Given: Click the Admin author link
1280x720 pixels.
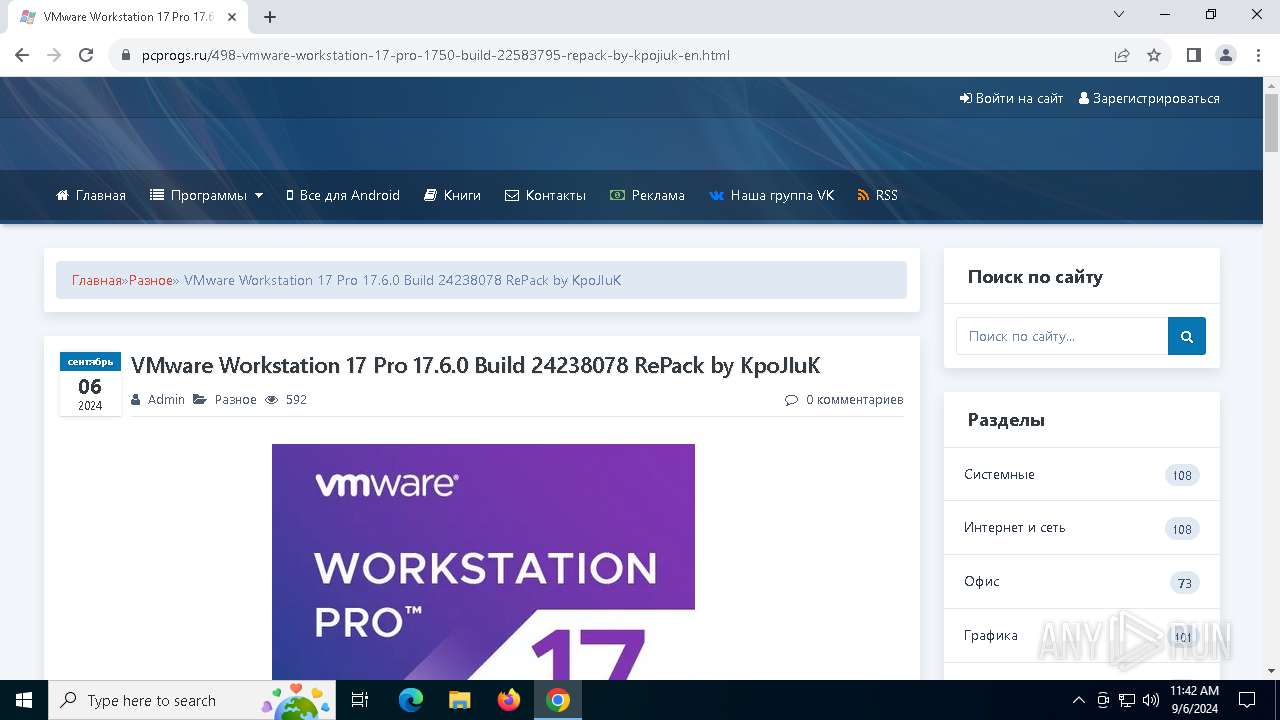Looking at the screenshot, I should coord(166,399).
